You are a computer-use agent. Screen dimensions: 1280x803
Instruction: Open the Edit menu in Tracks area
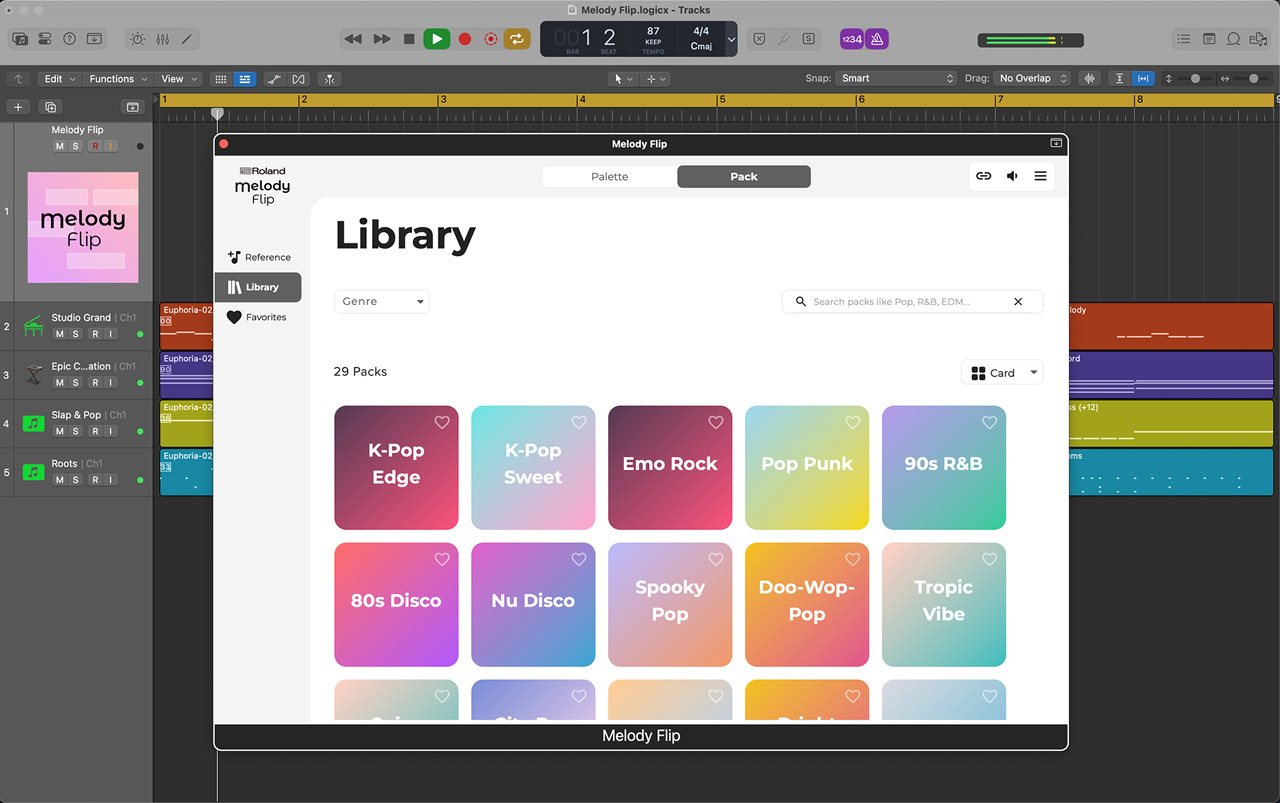click(59, 79)
